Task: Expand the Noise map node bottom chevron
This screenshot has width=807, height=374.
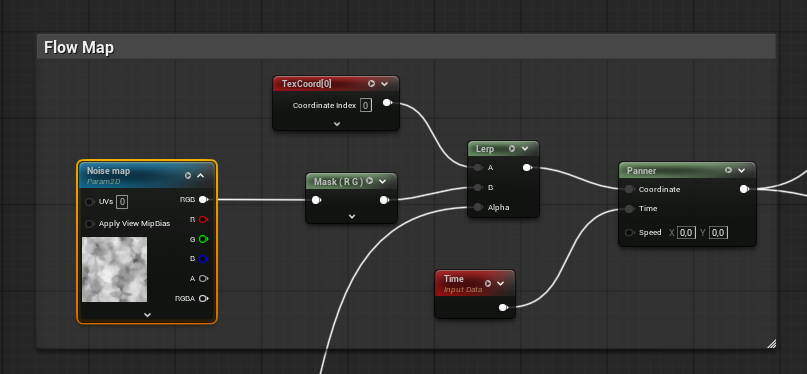Action: [147, 314]
